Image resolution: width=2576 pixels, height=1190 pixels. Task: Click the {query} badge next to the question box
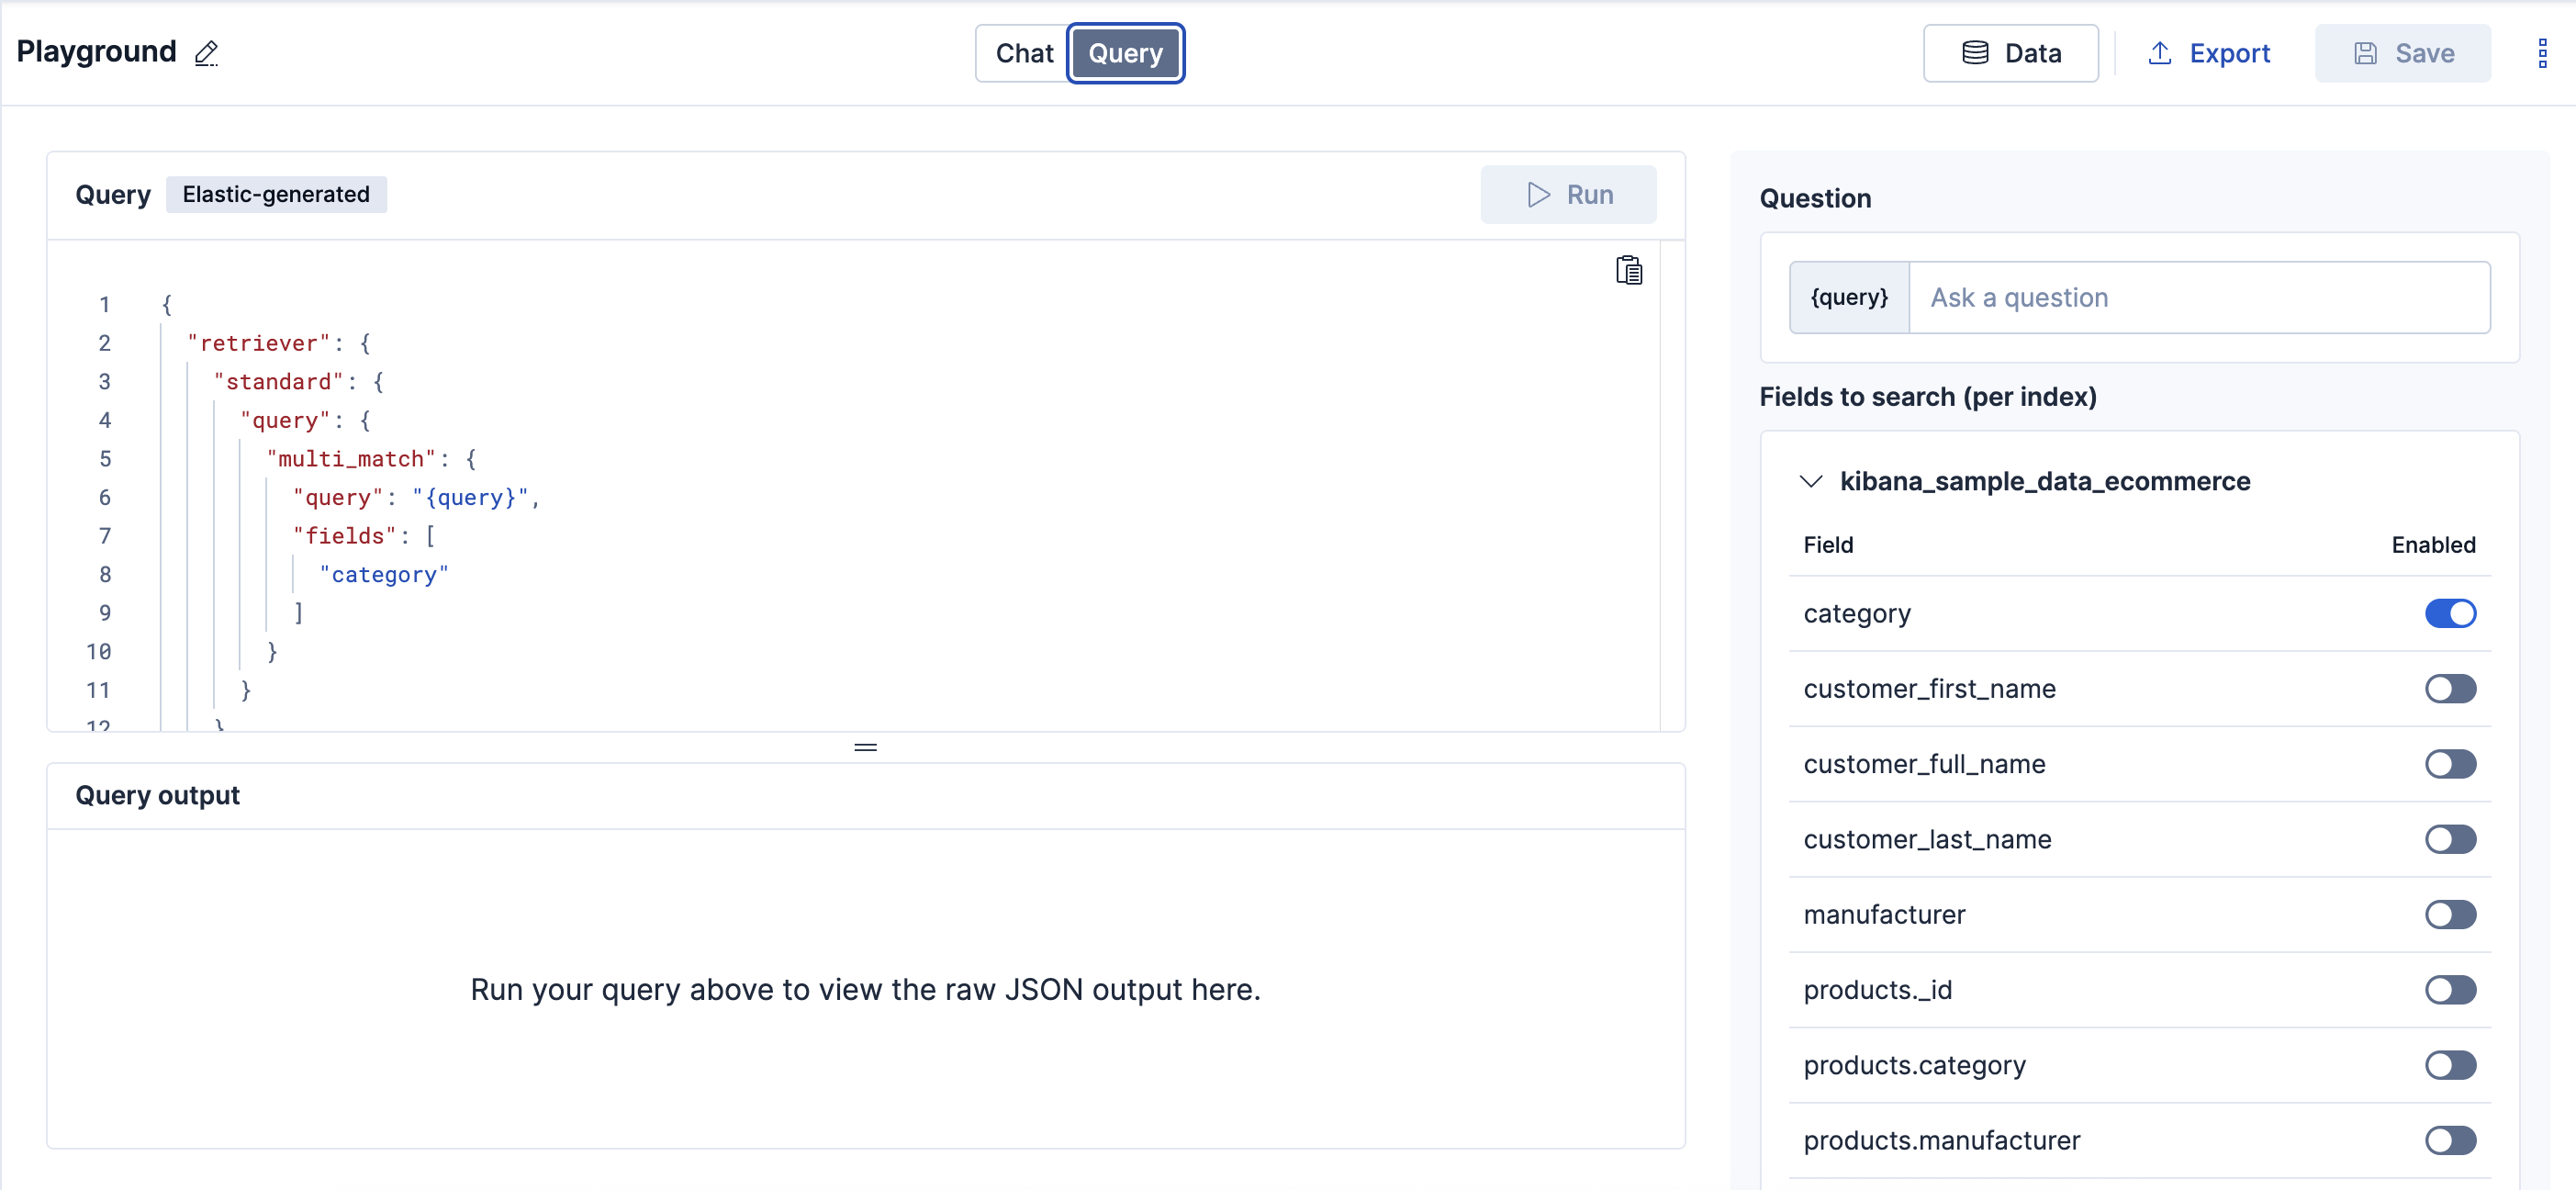coord(1848,297)
